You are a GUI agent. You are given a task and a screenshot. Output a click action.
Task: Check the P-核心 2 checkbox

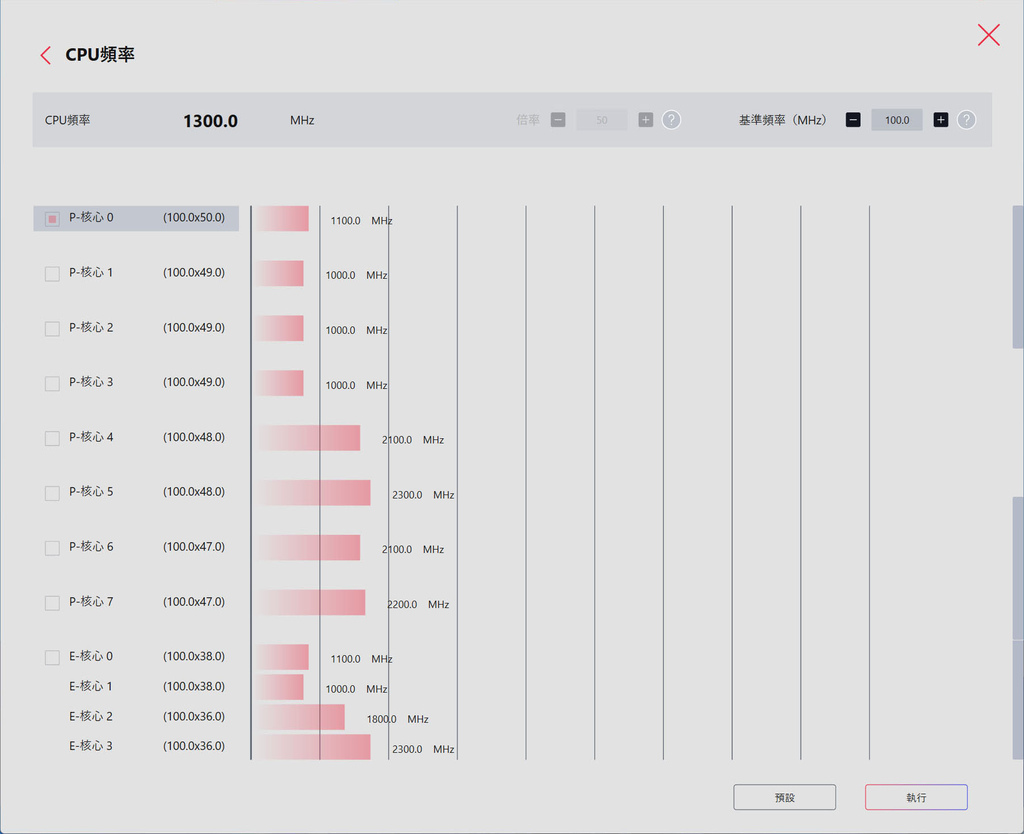click(52, 329)
